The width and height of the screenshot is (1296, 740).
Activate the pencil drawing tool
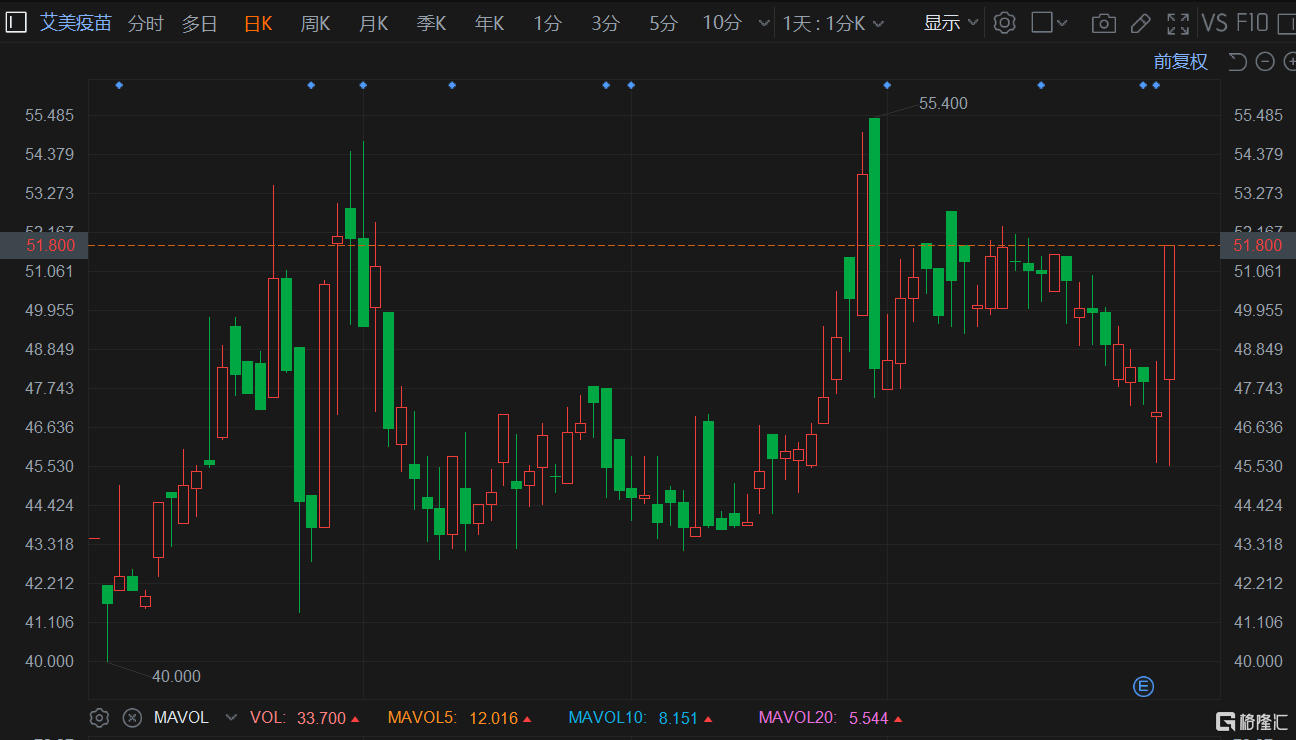1140,23
